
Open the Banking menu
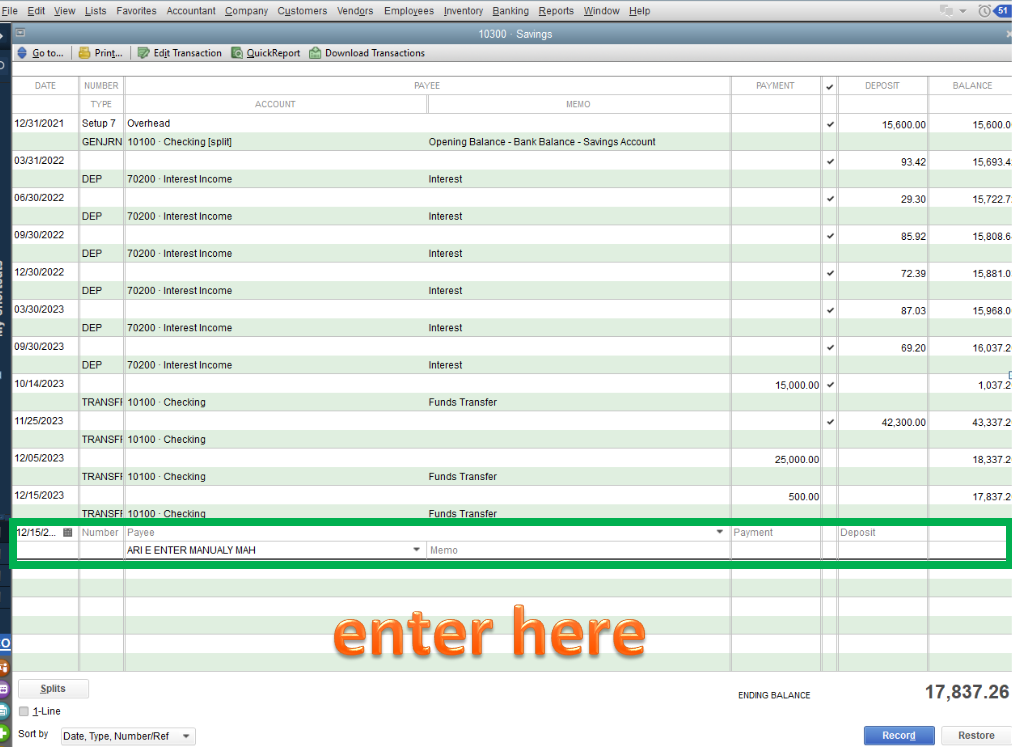pyautogui.click(x=511, y=11)
